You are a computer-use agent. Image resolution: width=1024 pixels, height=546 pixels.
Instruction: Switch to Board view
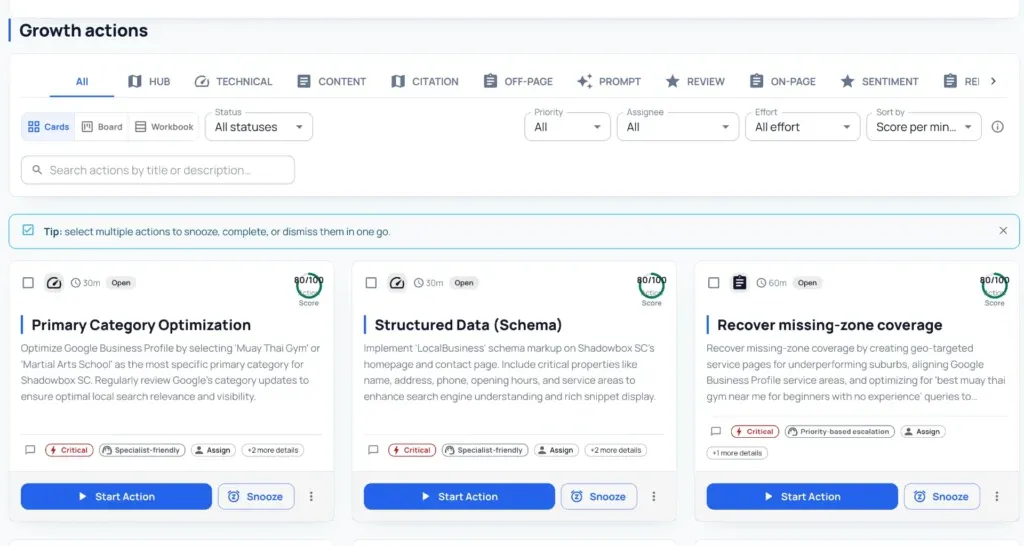coord(102,127)
